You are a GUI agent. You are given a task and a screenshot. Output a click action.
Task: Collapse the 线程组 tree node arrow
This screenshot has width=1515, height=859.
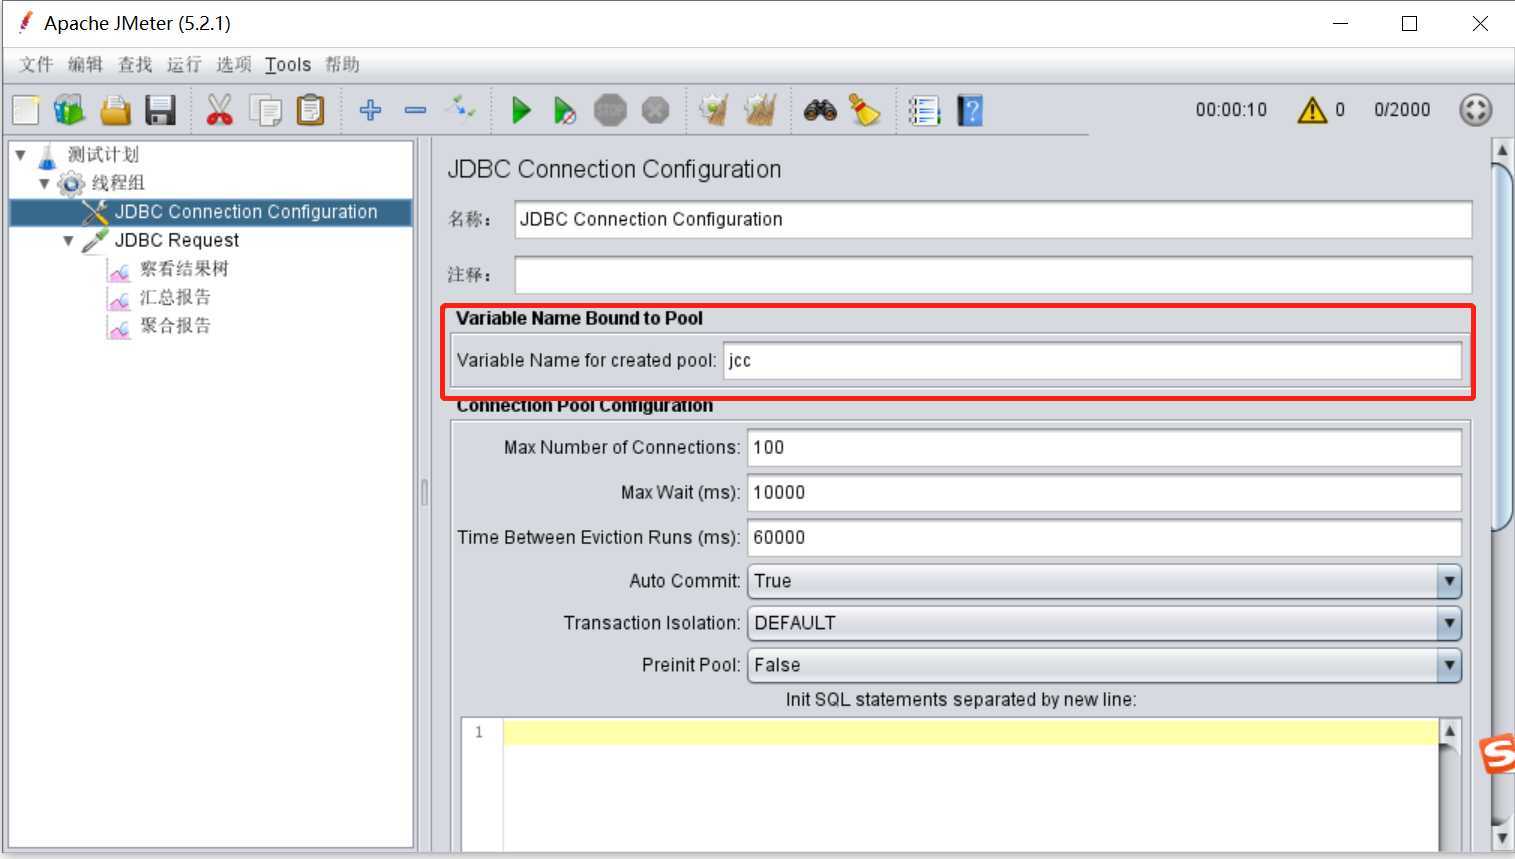tap(44, 183)
